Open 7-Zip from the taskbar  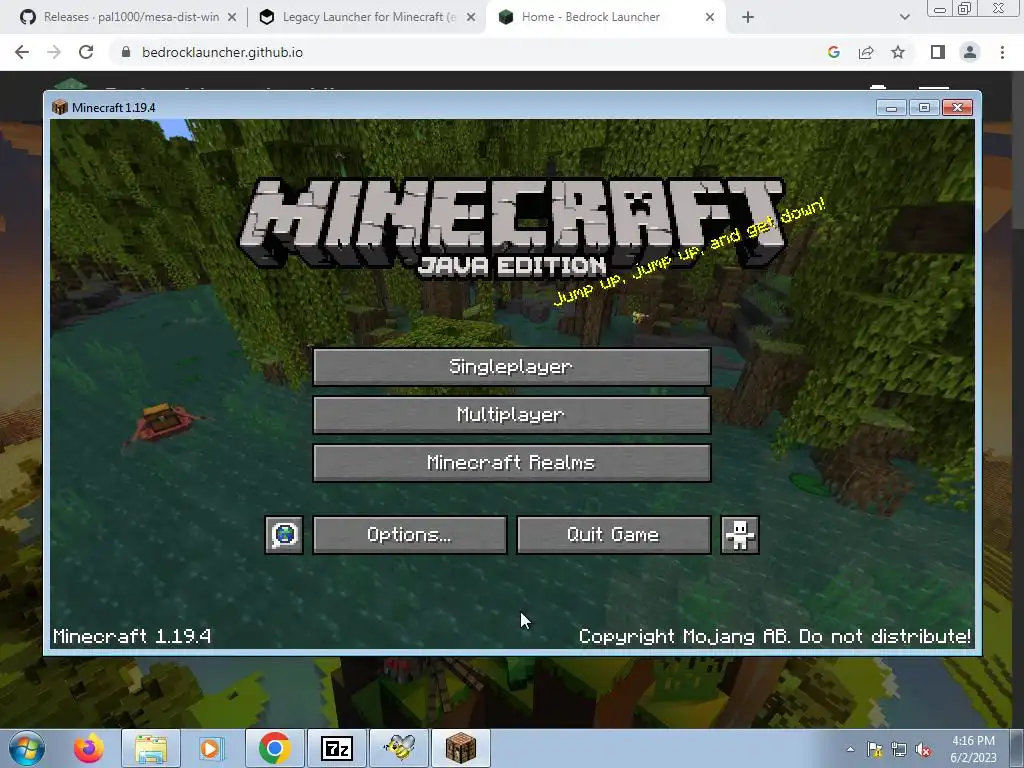337,748
